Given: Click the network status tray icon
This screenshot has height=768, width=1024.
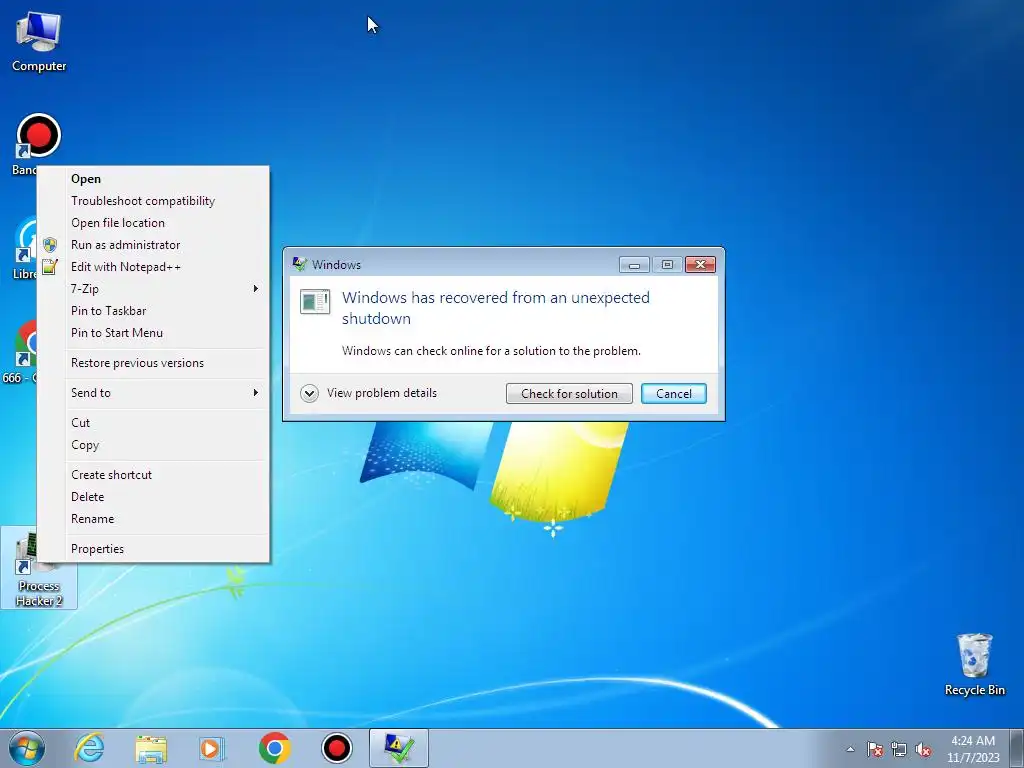Looking at the screenshot, I should coord(899,749).
